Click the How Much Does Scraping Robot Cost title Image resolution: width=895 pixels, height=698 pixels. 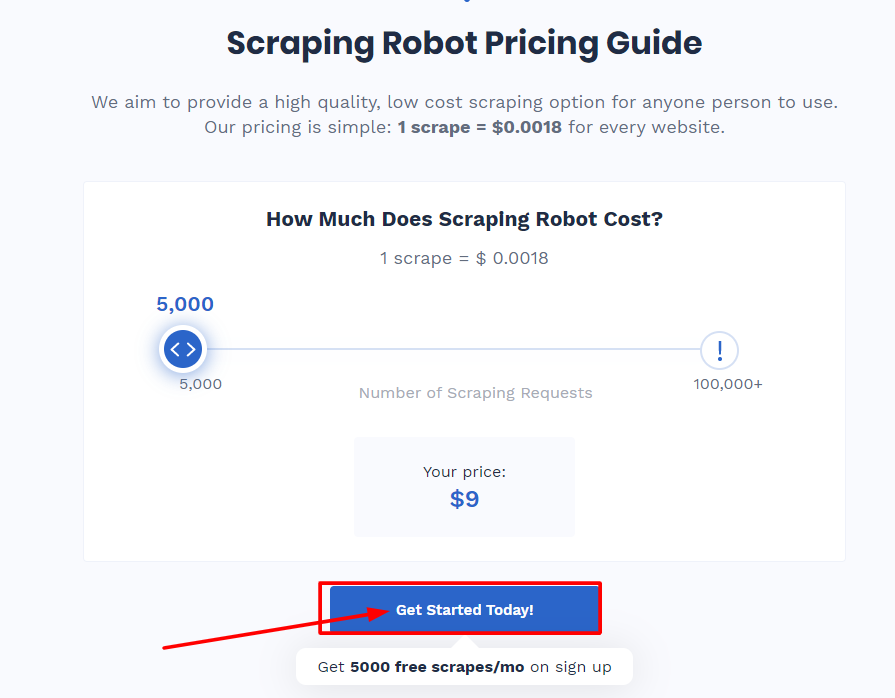pos(463,218)
